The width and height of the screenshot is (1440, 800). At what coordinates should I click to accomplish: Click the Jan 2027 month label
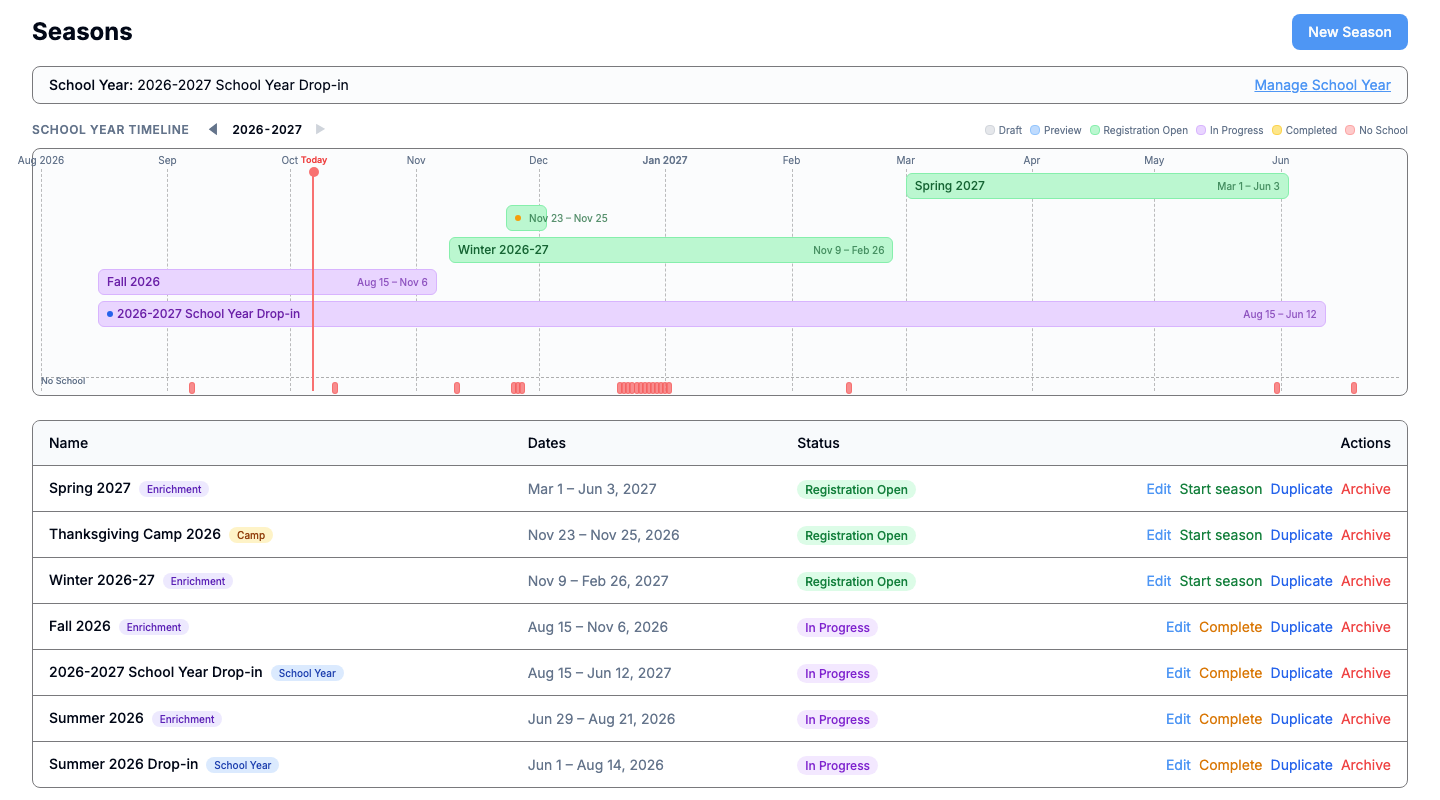click(x=665, y=160)
